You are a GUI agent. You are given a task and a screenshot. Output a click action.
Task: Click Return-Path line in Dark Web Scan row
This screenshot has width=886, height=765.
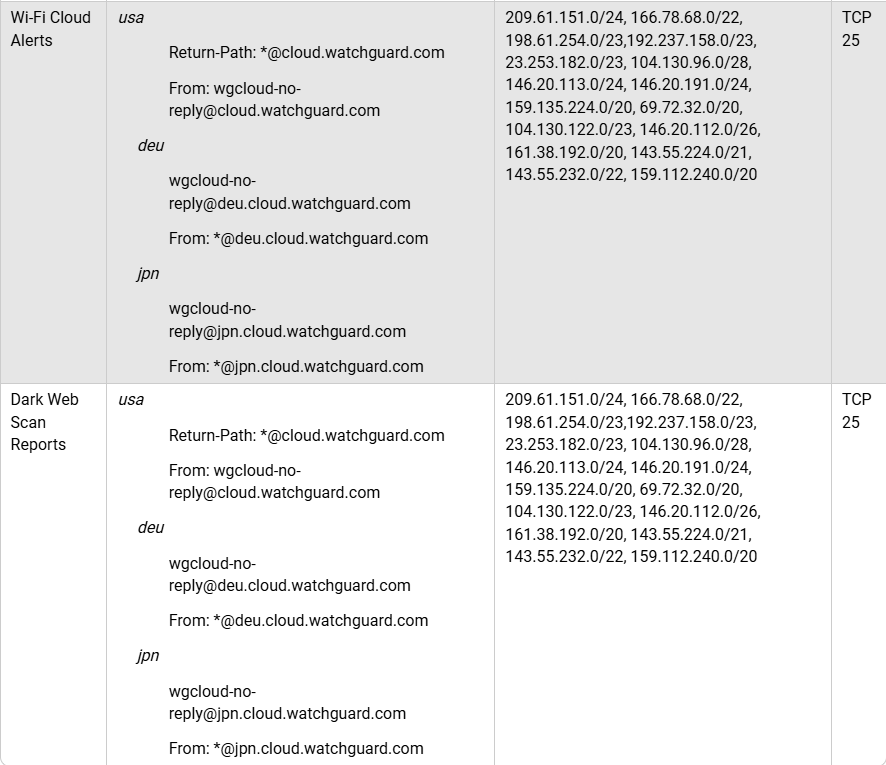(x=306, y=436)
